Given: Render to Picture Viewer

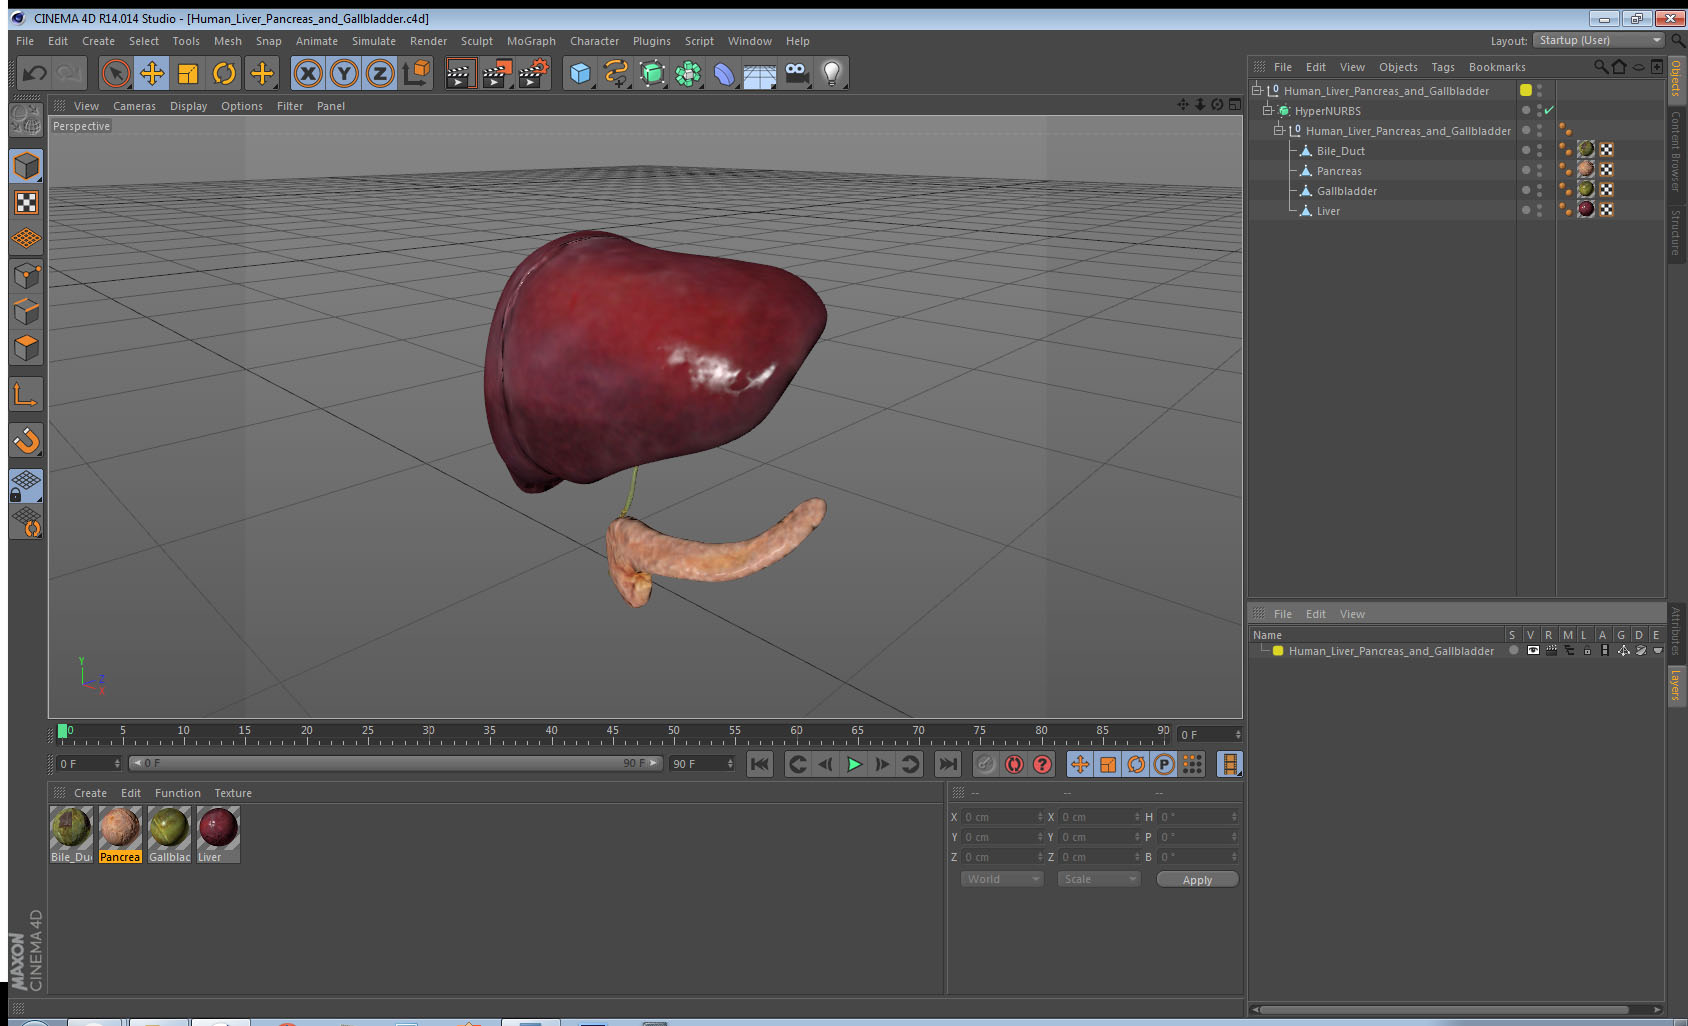Looking at the screenshot, I should 497,73.
